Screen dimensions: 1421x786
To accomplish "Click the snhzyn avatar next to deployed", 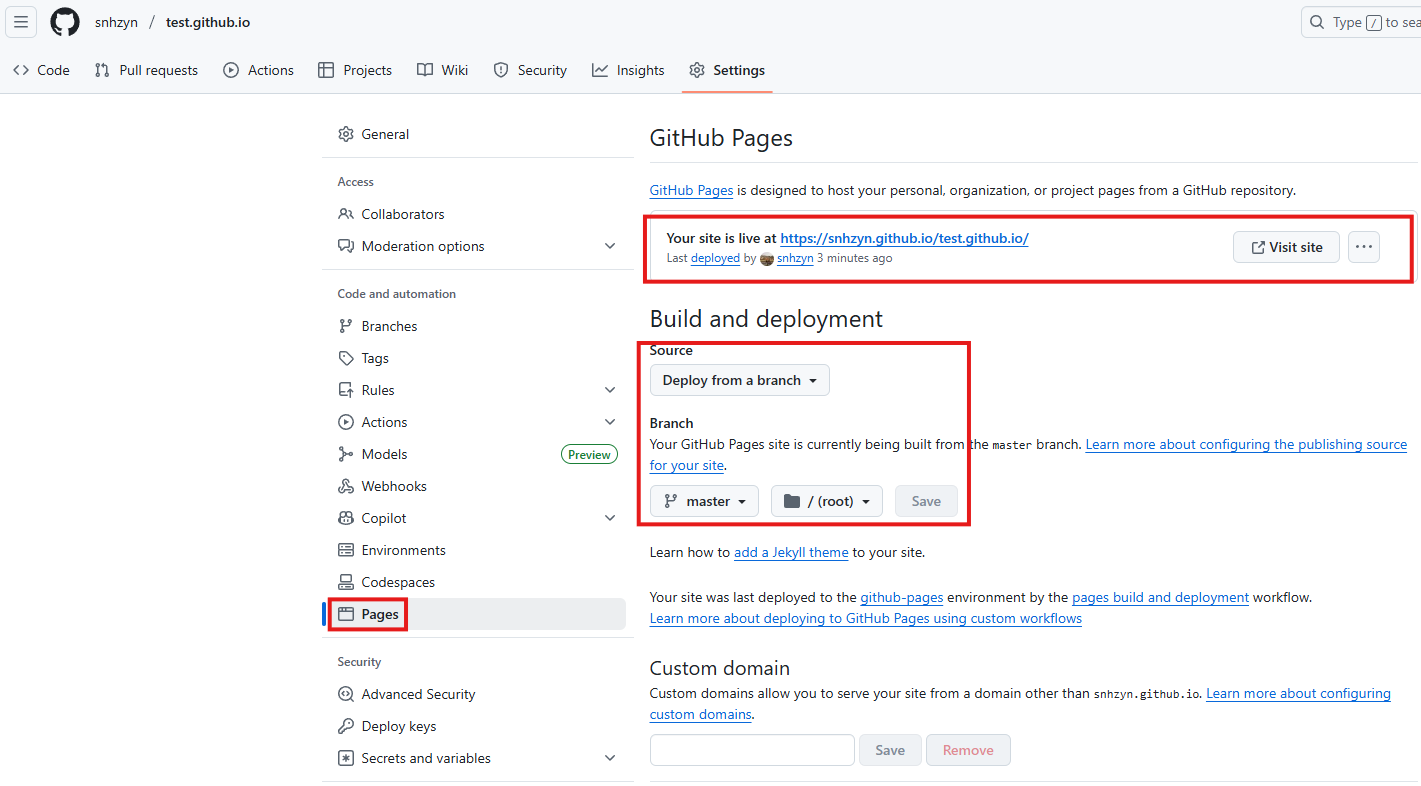I will coord(767,259).
